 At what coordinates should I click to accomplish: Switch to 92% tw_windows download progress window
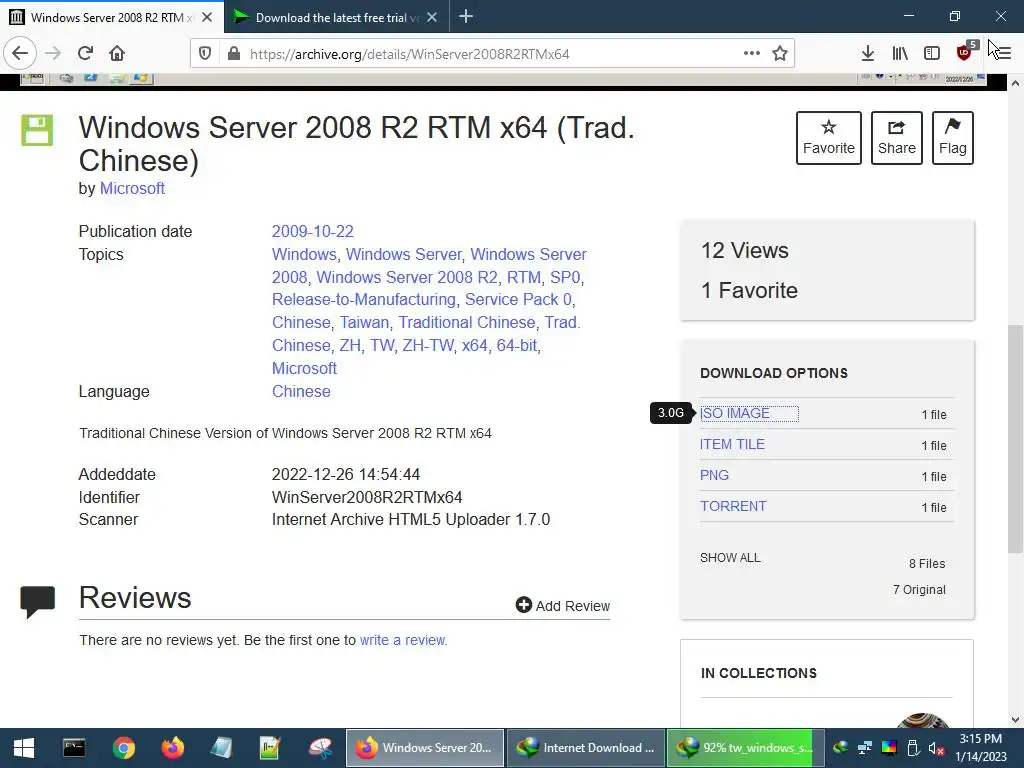(x=744, y=748)
